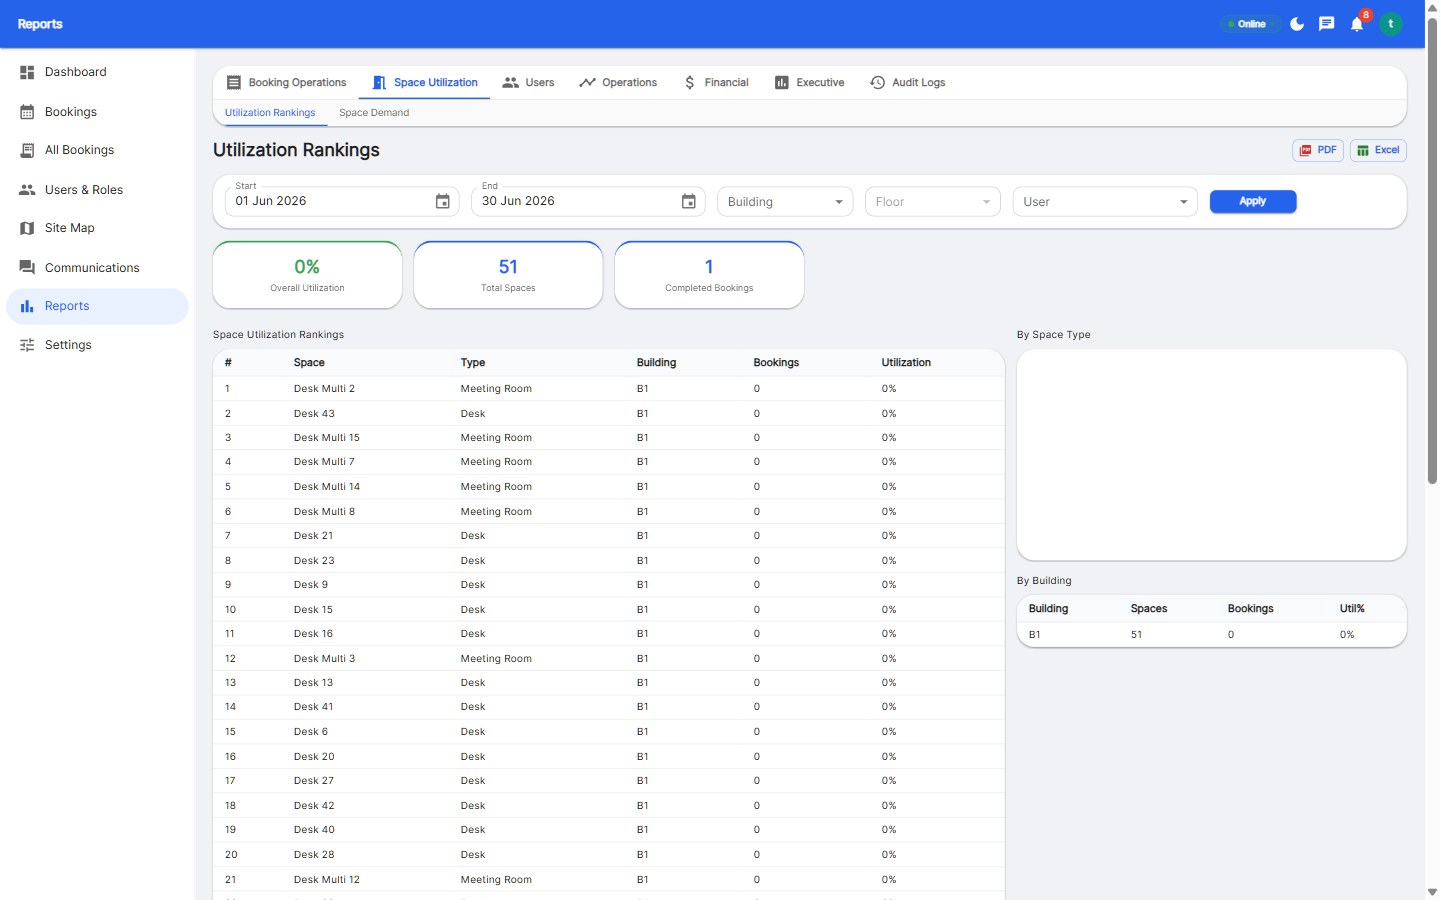Click the End date field showing 30 Jun 2026

click(588, 201)
